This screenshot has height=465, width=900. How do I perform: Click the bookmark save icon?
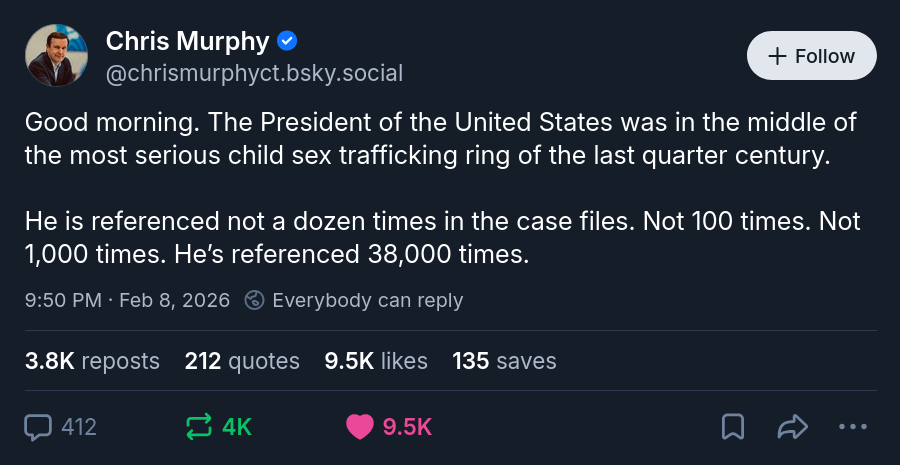(733, 427)
